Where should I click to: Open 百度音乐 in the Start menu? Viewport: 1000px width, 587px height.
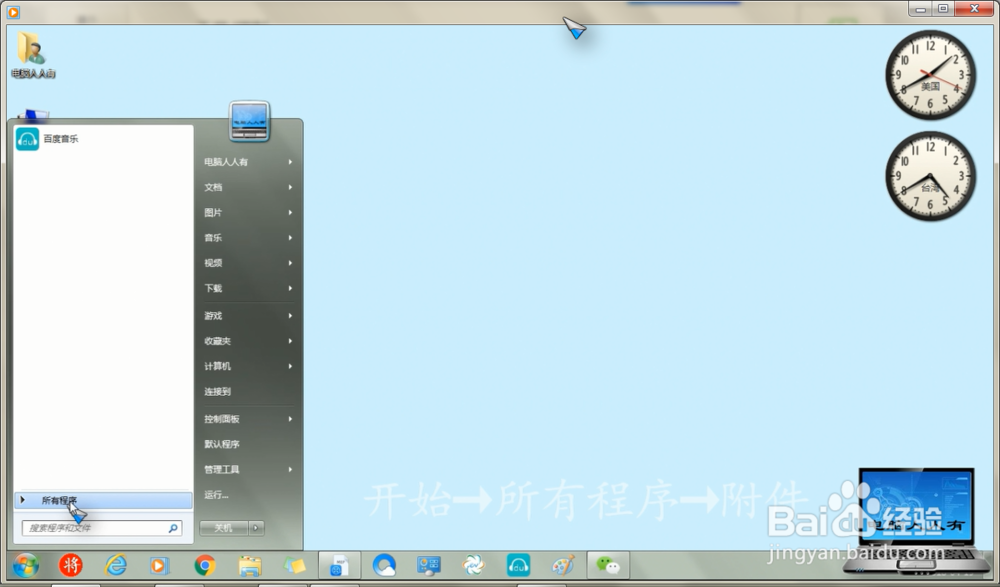pyautogui.click(x=103, y=139)
